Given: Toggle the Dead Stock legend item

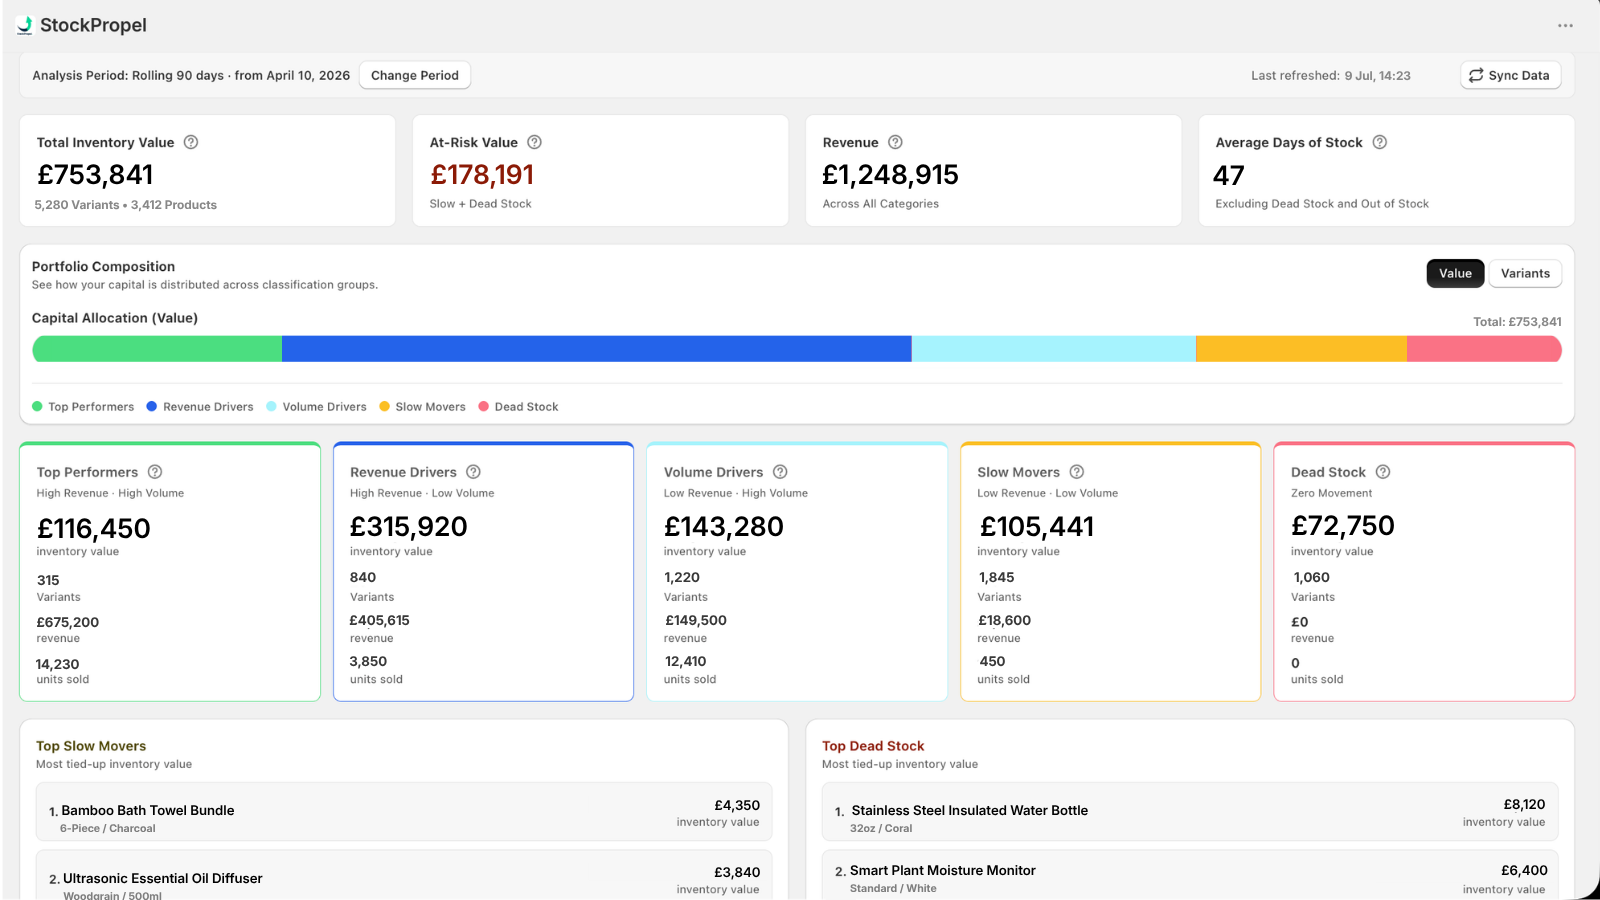Looking at the screenshot, I should pos(518,407).
